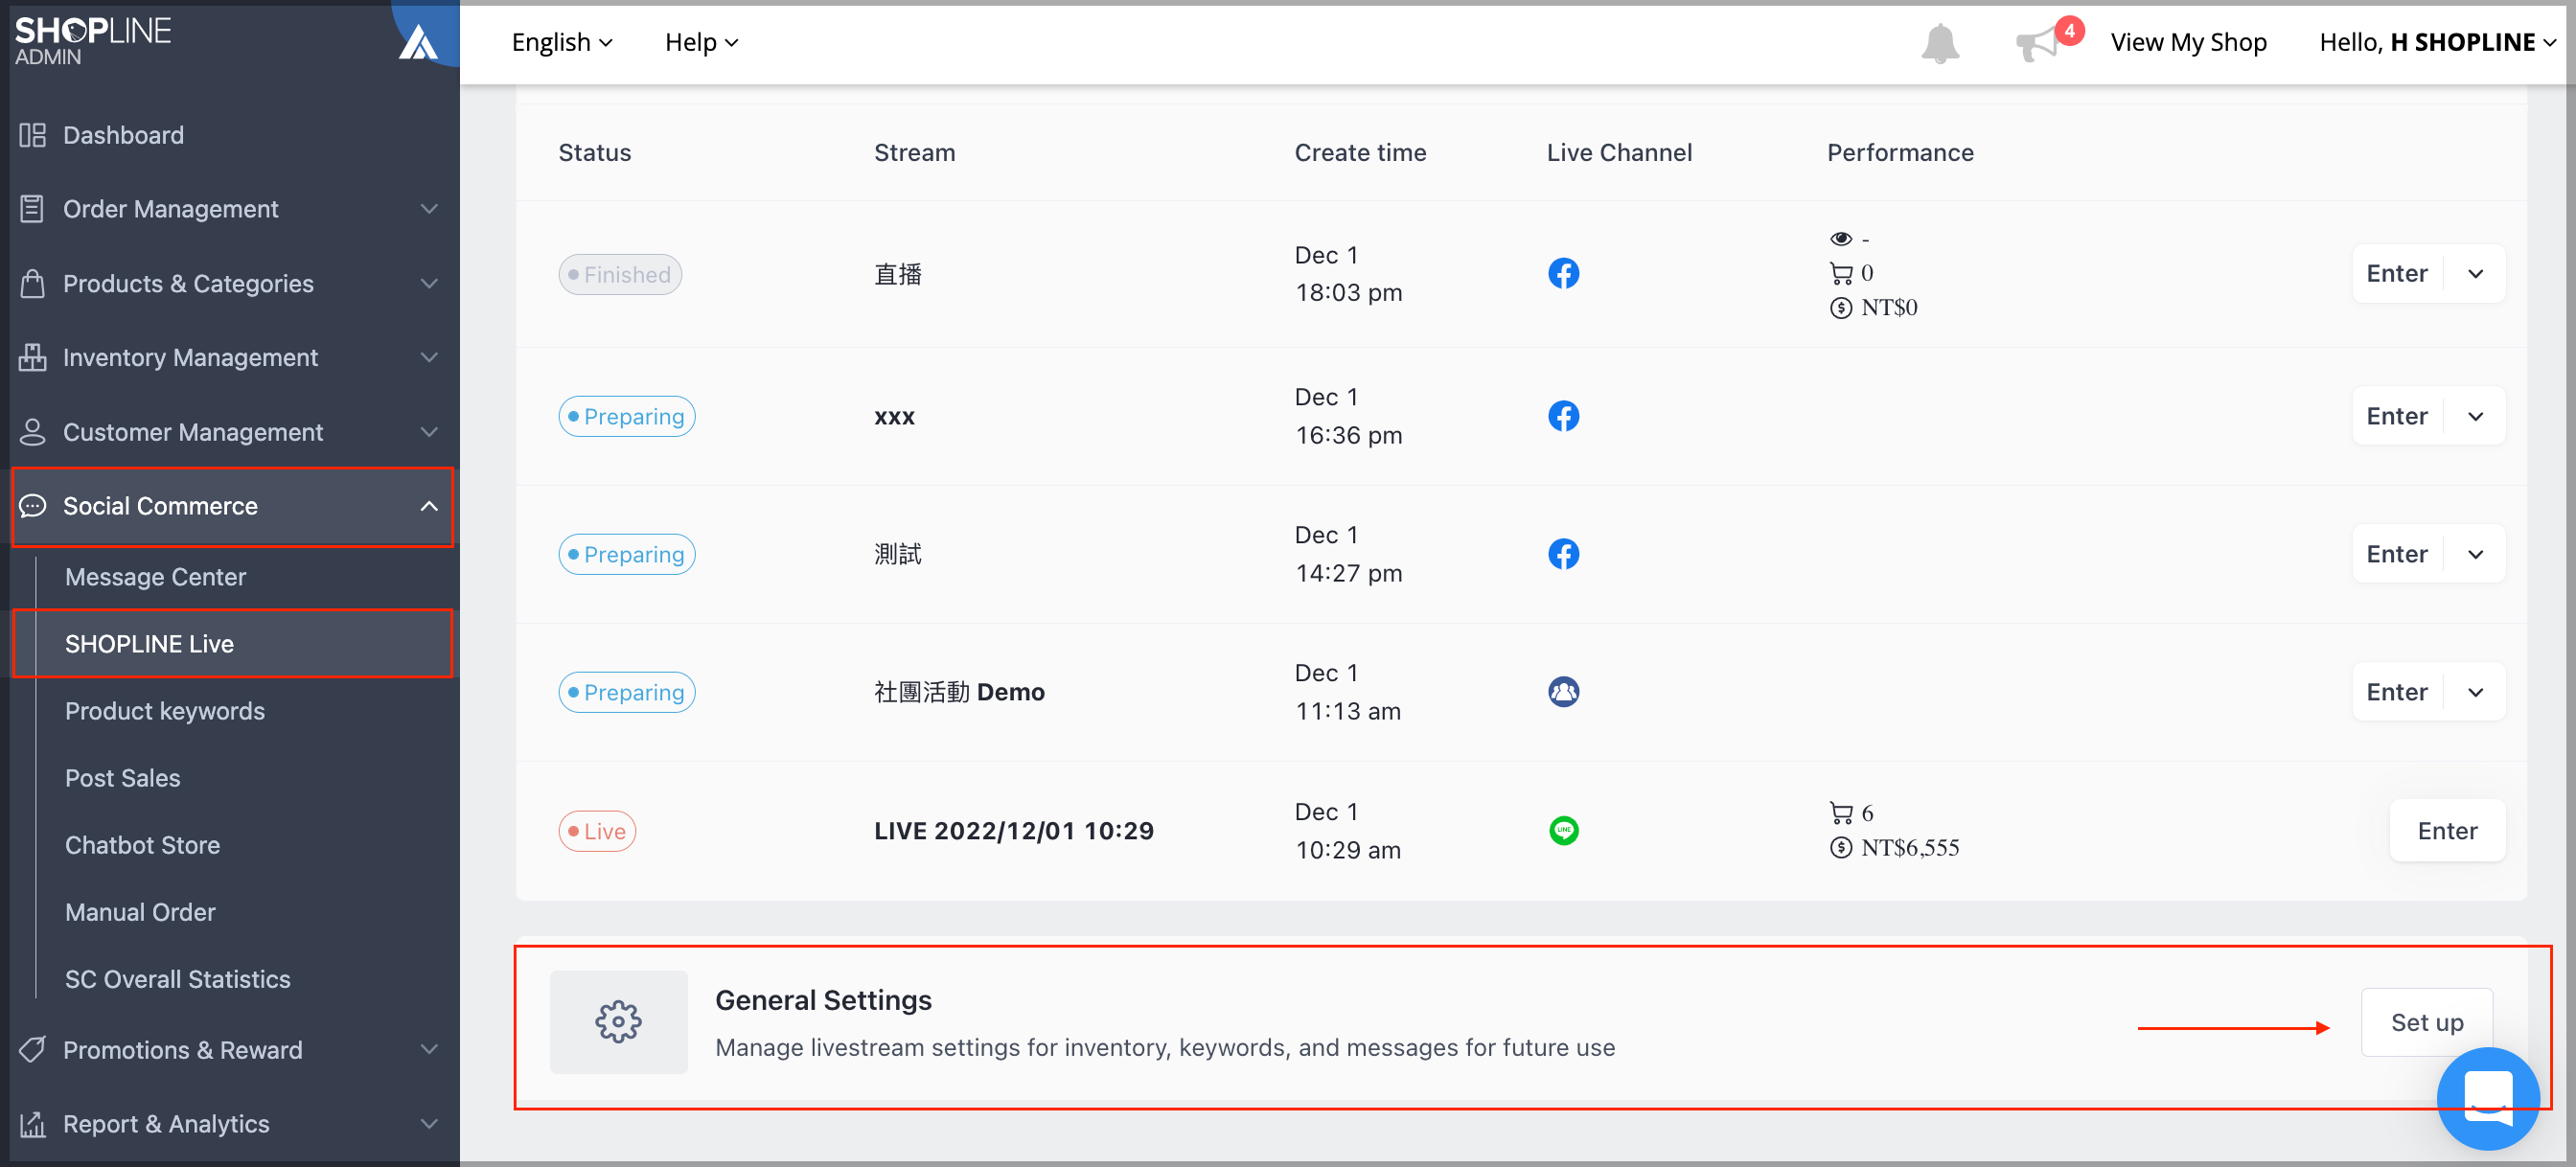Expand the Products & Categories chevron
The width and height of the screenshot is (2576, 1167).
pos(429,283)
